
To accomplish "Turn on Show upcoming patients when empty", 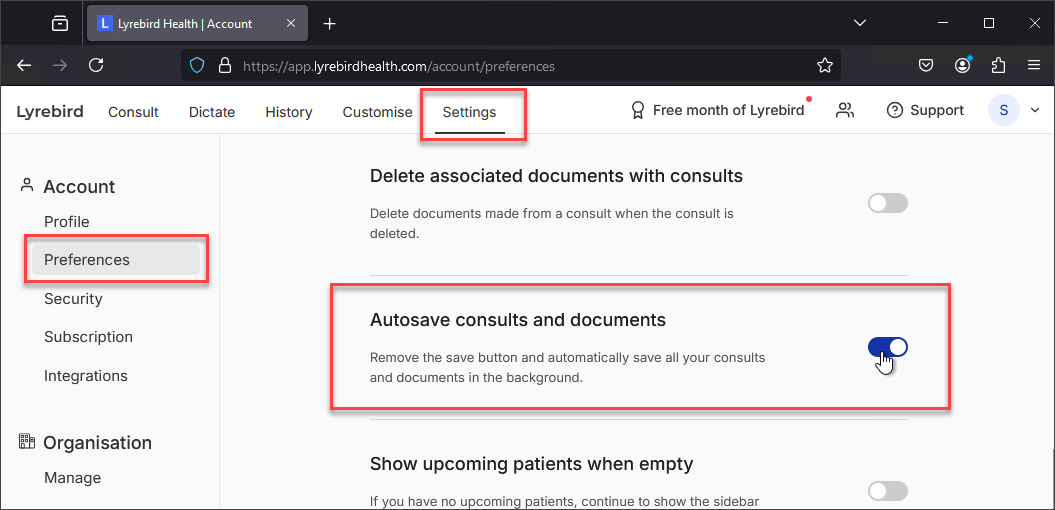I will (x=887, y=490).
